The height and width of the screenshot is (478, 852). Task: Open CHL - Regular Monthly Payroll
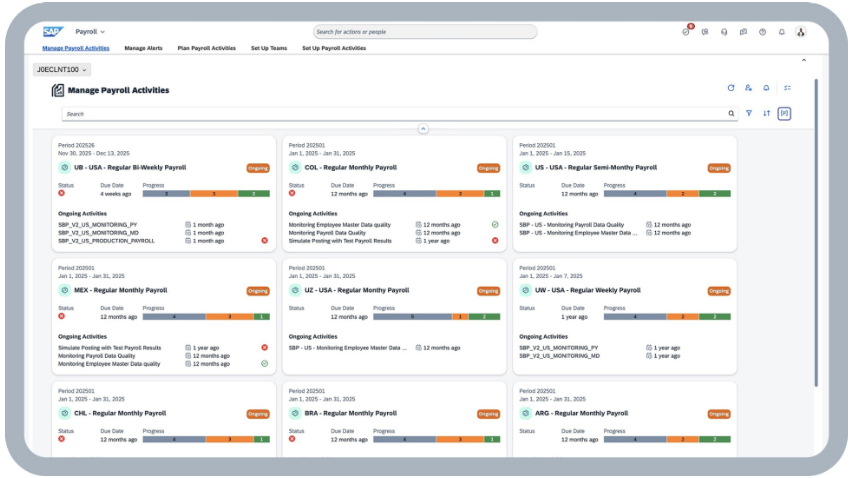click(120, 413)
